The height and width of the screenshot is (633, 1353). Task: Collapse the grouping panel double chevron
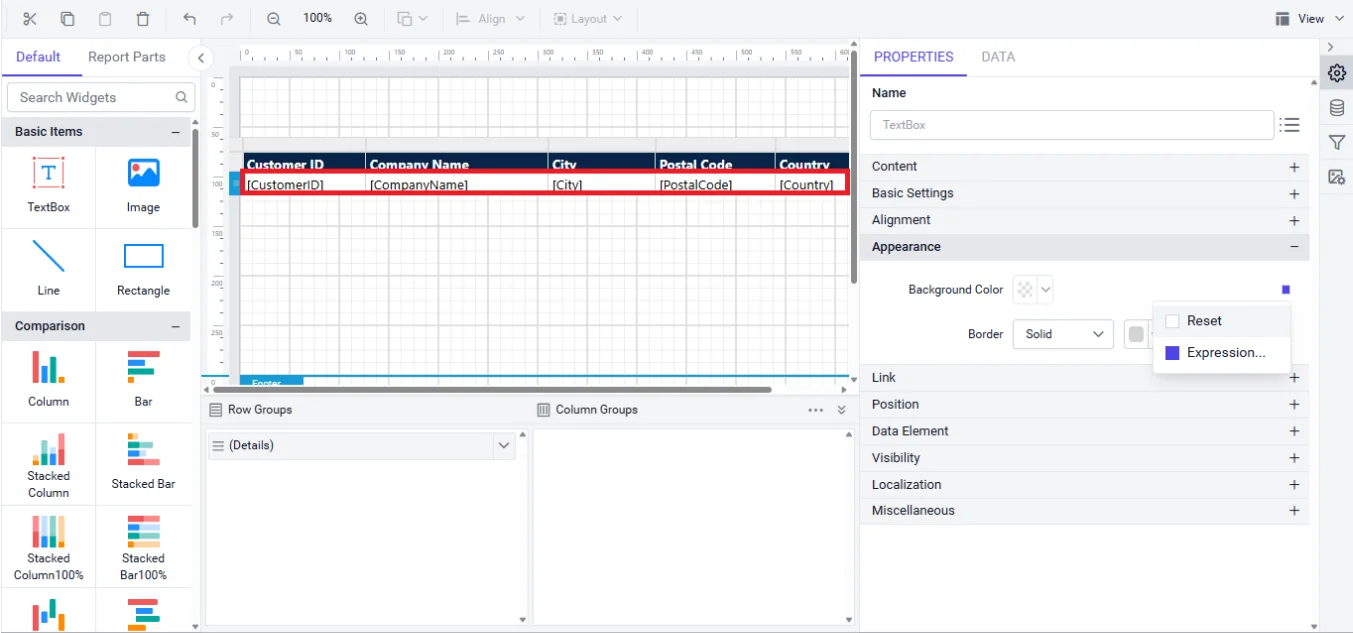tap(841, 410)
